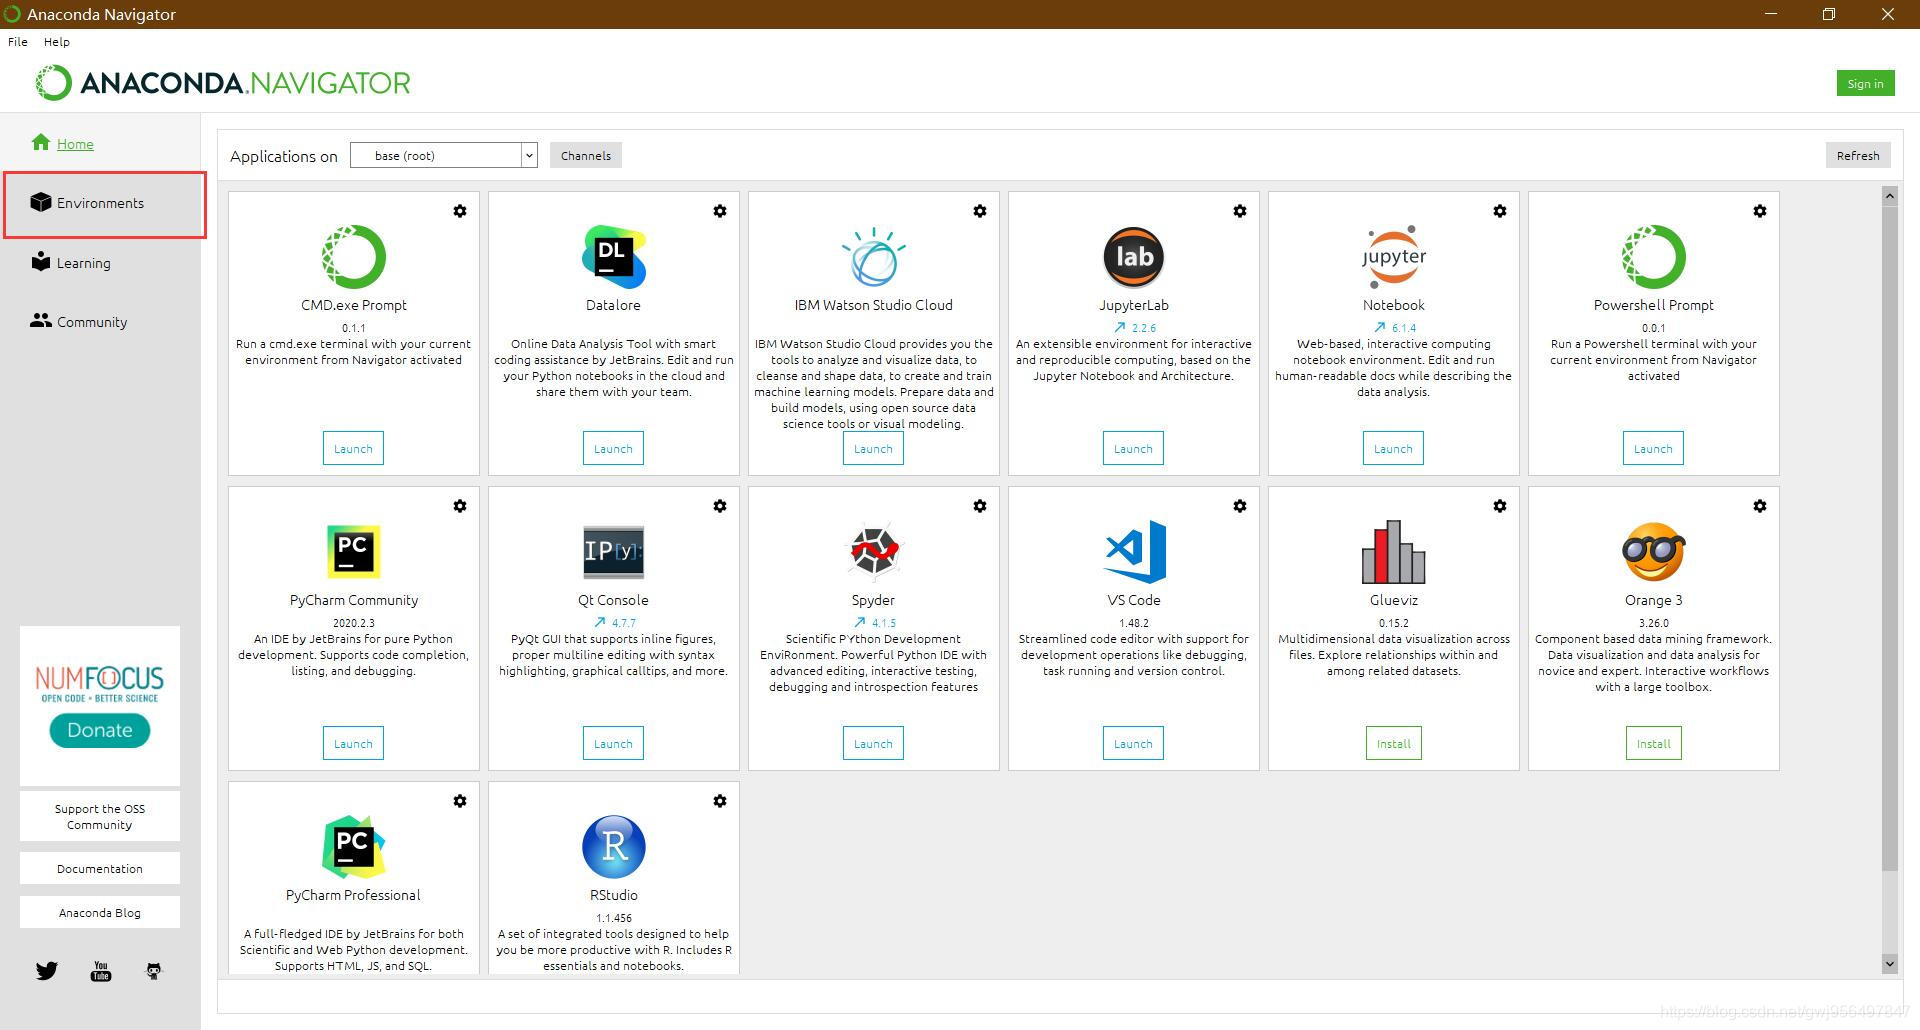Open settings gear on PyCharm Community card
This screenshot has height=1030, width=1920.
460,506
